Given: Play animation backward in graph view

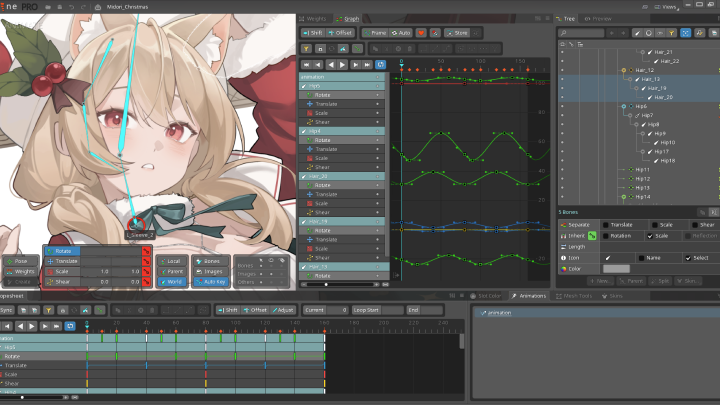Looking at the screenshot, I should 331,65.
